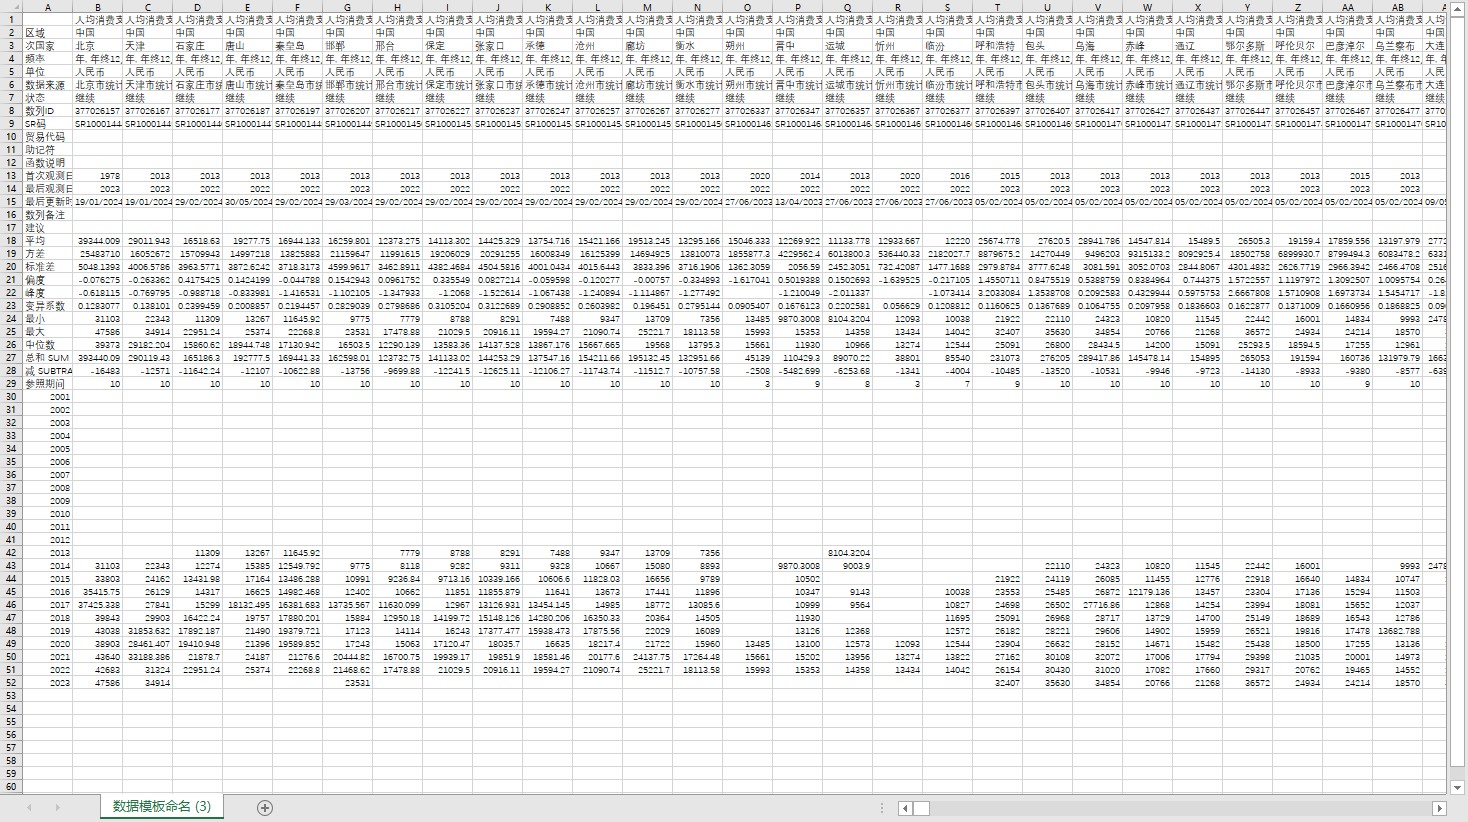The image size is (1468, 822).
Task: Click the next sheet navigation arrow
Action: tap(57, 807)
